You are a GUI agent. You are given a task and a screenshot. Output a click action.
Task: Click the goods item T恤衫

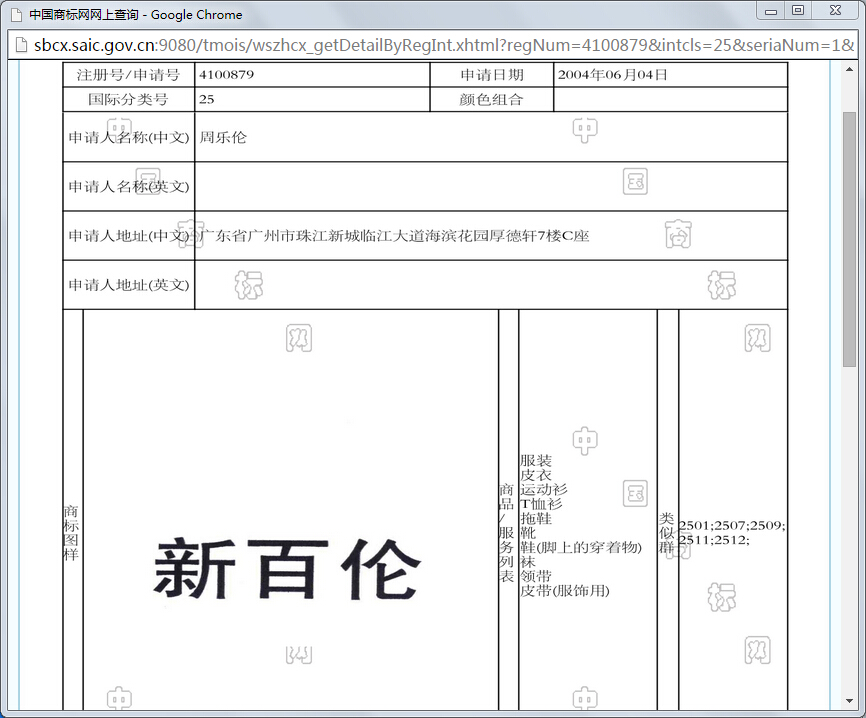(x=541, y=504)
